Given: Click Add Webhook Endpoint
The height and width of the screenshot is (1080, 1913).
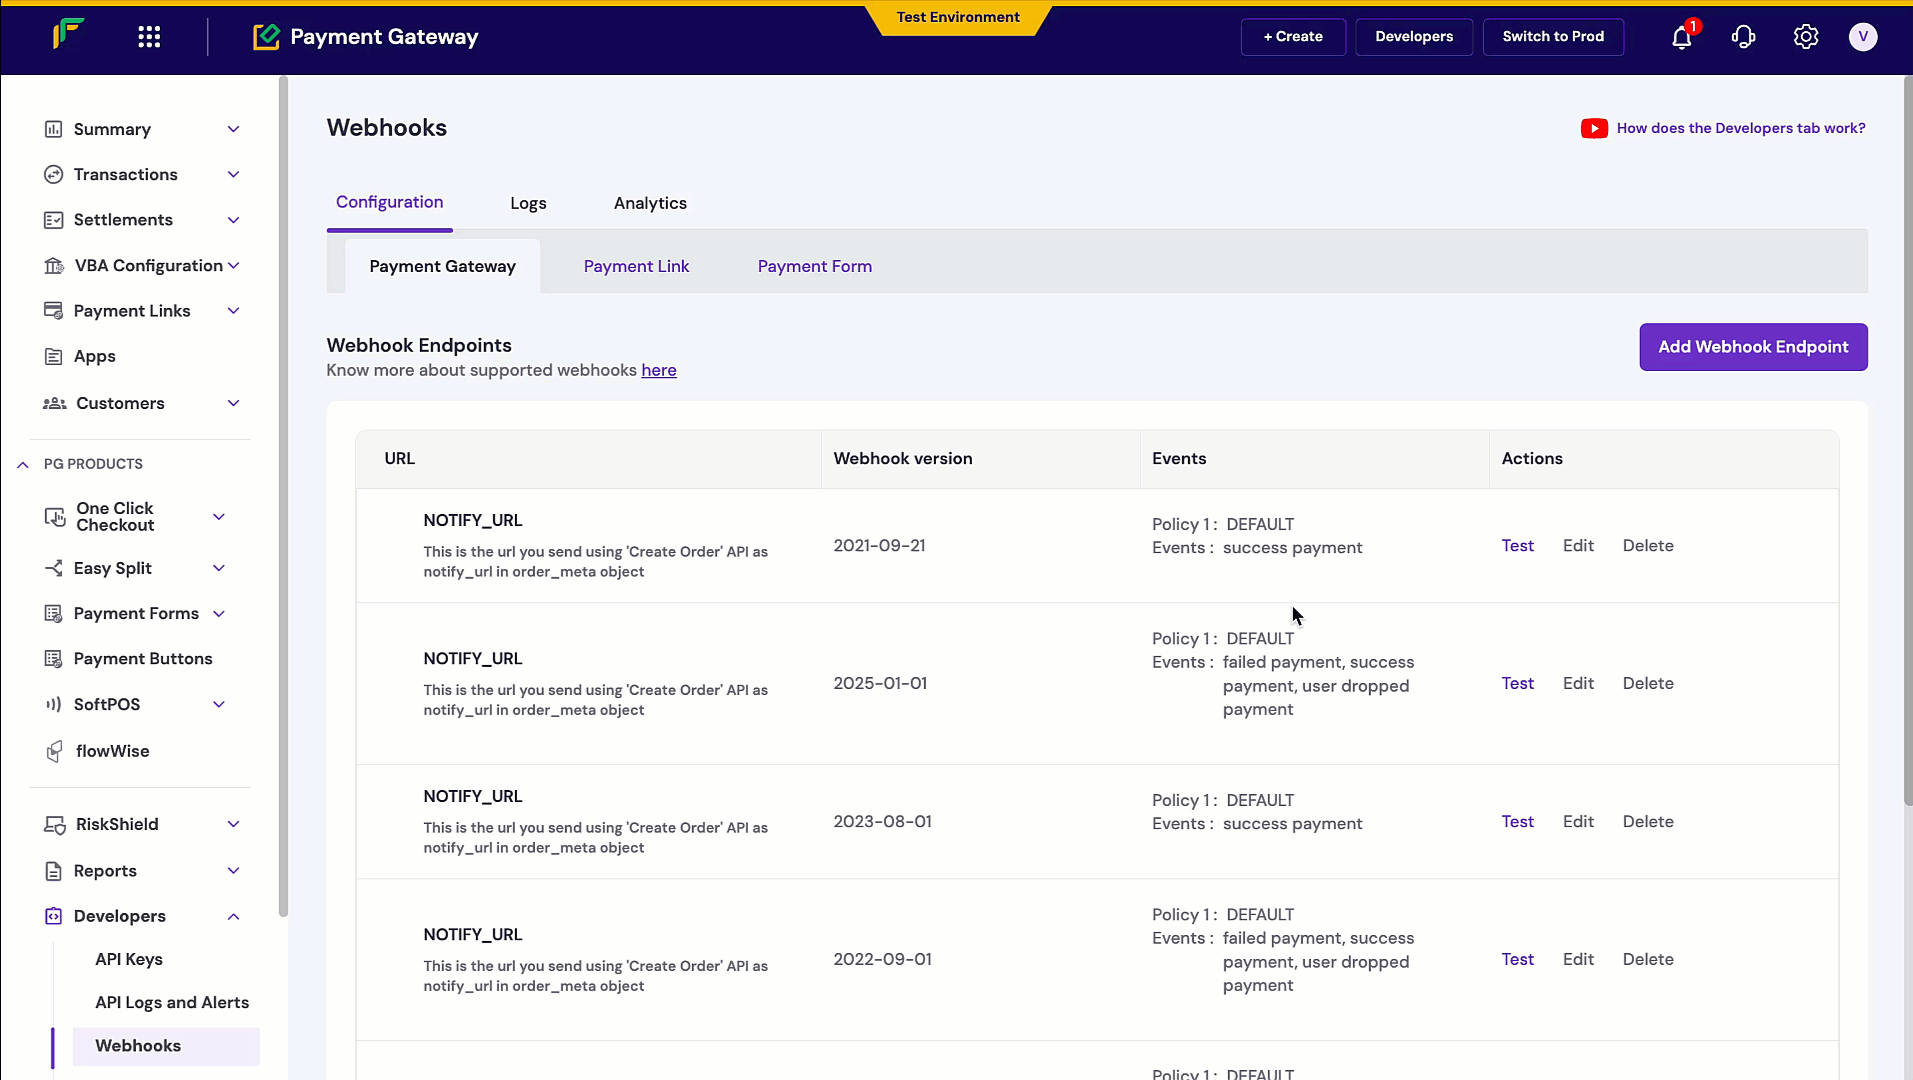Looking at the screenshot, I should (1752, 347).
